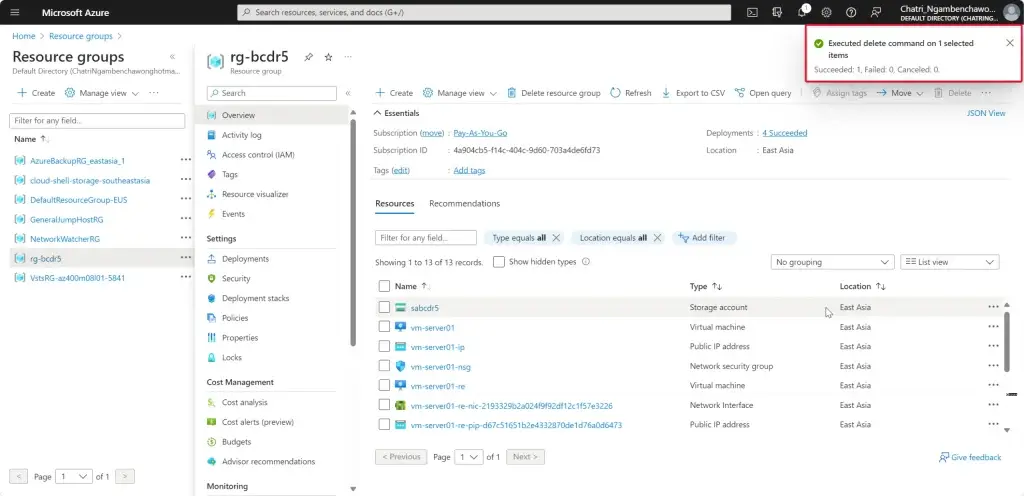Pin rg-bcdr5 to dashboard
Screen dimensions: 1024x496
pos(309,57)
